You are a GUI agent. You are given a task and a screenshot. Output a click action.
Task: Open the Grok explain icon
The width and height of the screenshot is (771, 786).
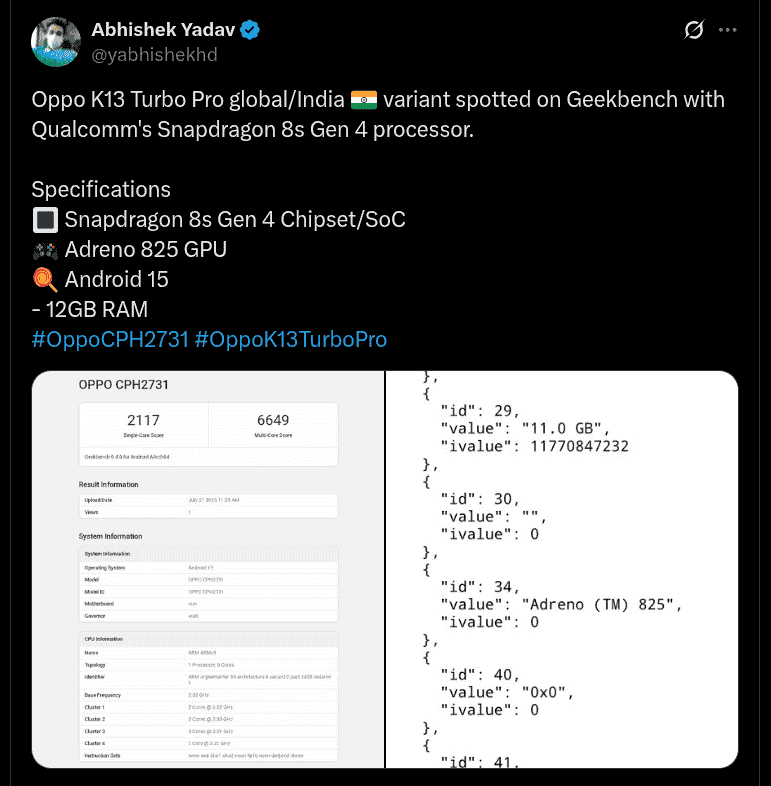coord(694,31)
